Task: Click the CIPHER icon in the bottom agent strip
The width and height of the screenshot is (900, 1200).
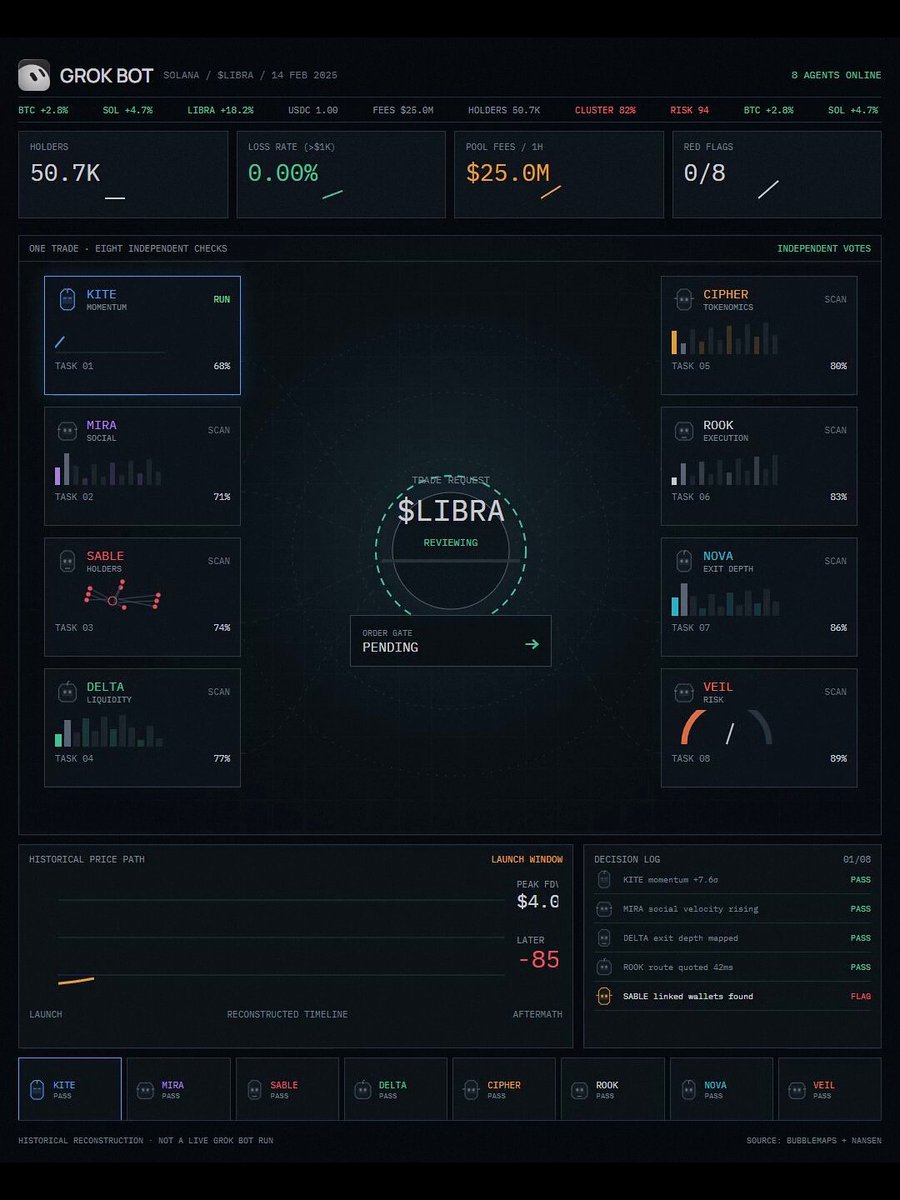Action: point(471,1089)
